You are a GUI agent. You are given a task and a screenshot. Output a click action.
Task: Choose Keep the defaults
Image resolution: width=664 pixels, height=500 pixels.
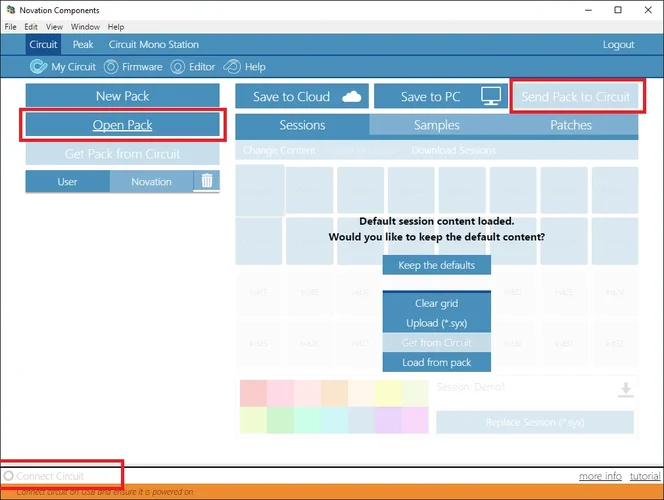coord(437,265)
